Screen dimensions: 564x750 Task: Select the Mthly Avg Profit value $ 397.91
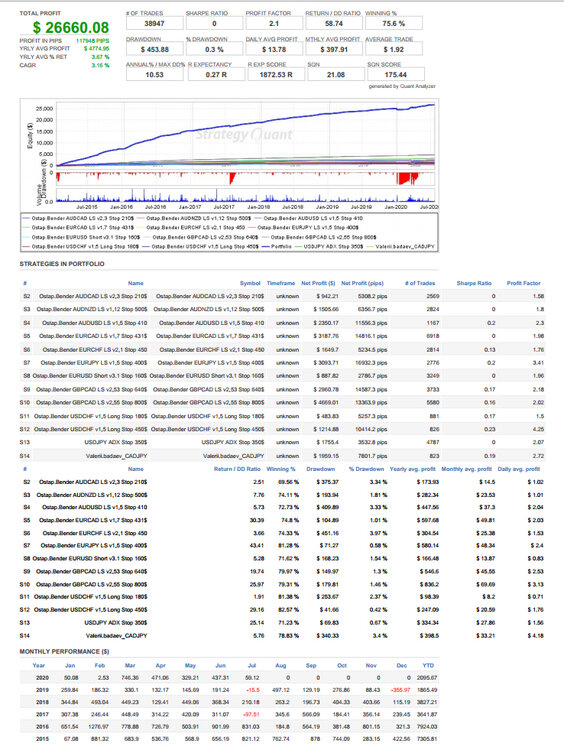(x=334, y=49)
